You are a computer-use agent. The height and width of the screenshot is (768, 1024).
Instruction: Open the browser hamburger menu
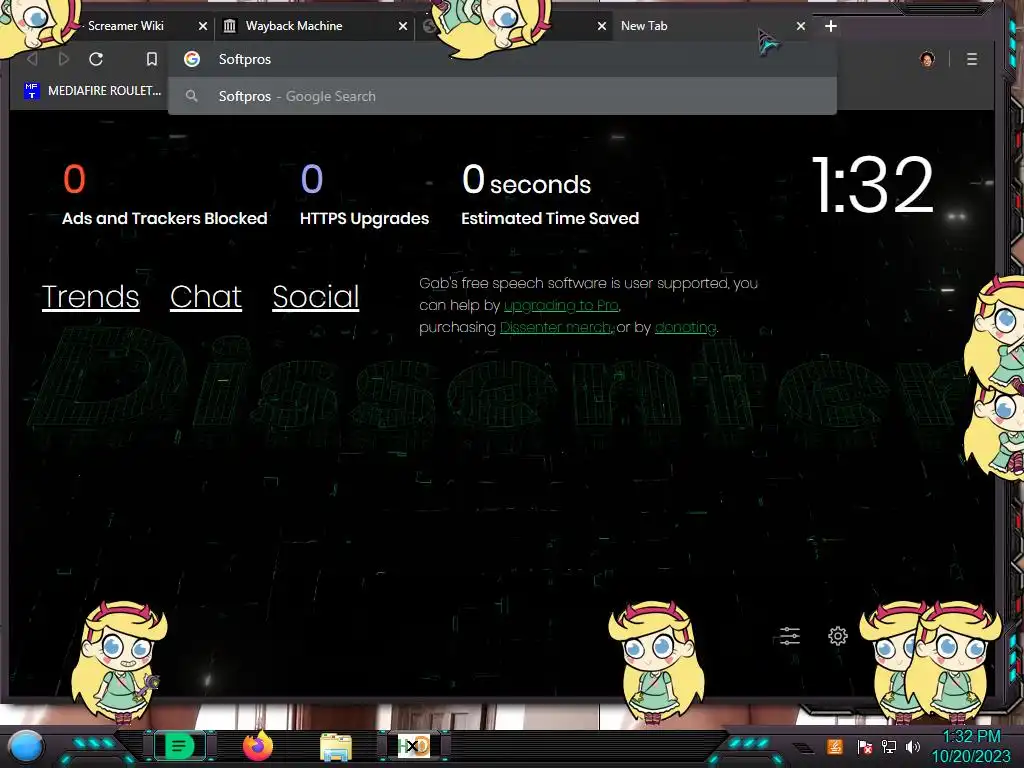972,59
